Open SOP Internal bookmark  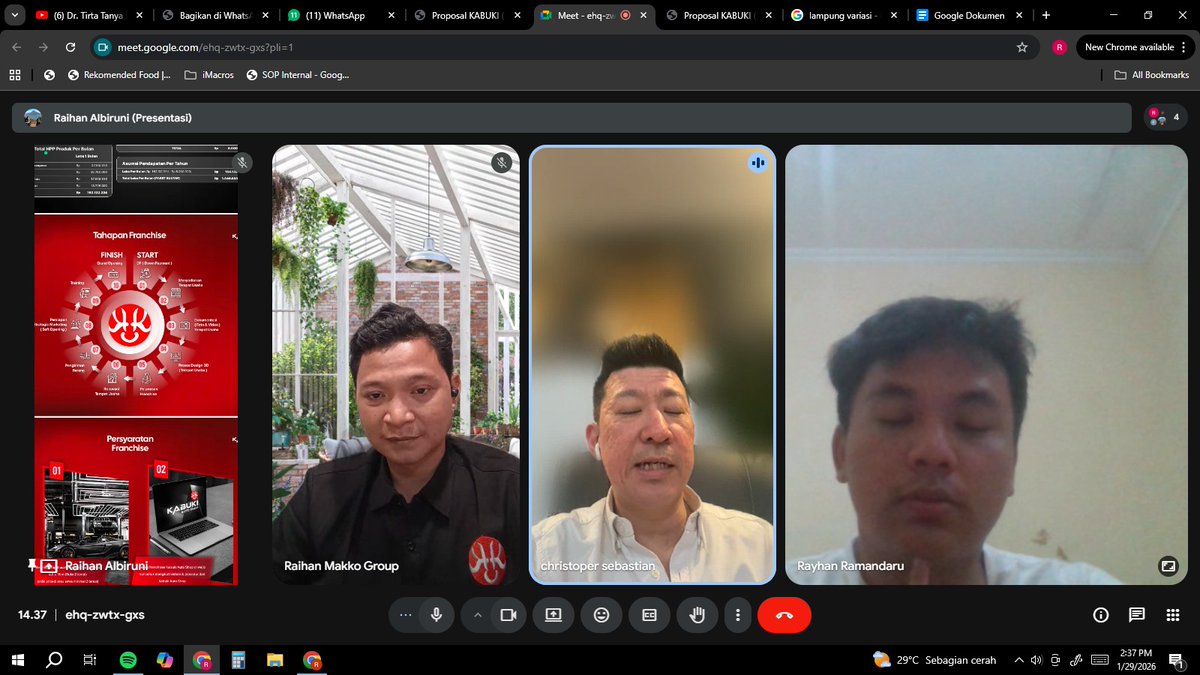(x=298, y=75)
